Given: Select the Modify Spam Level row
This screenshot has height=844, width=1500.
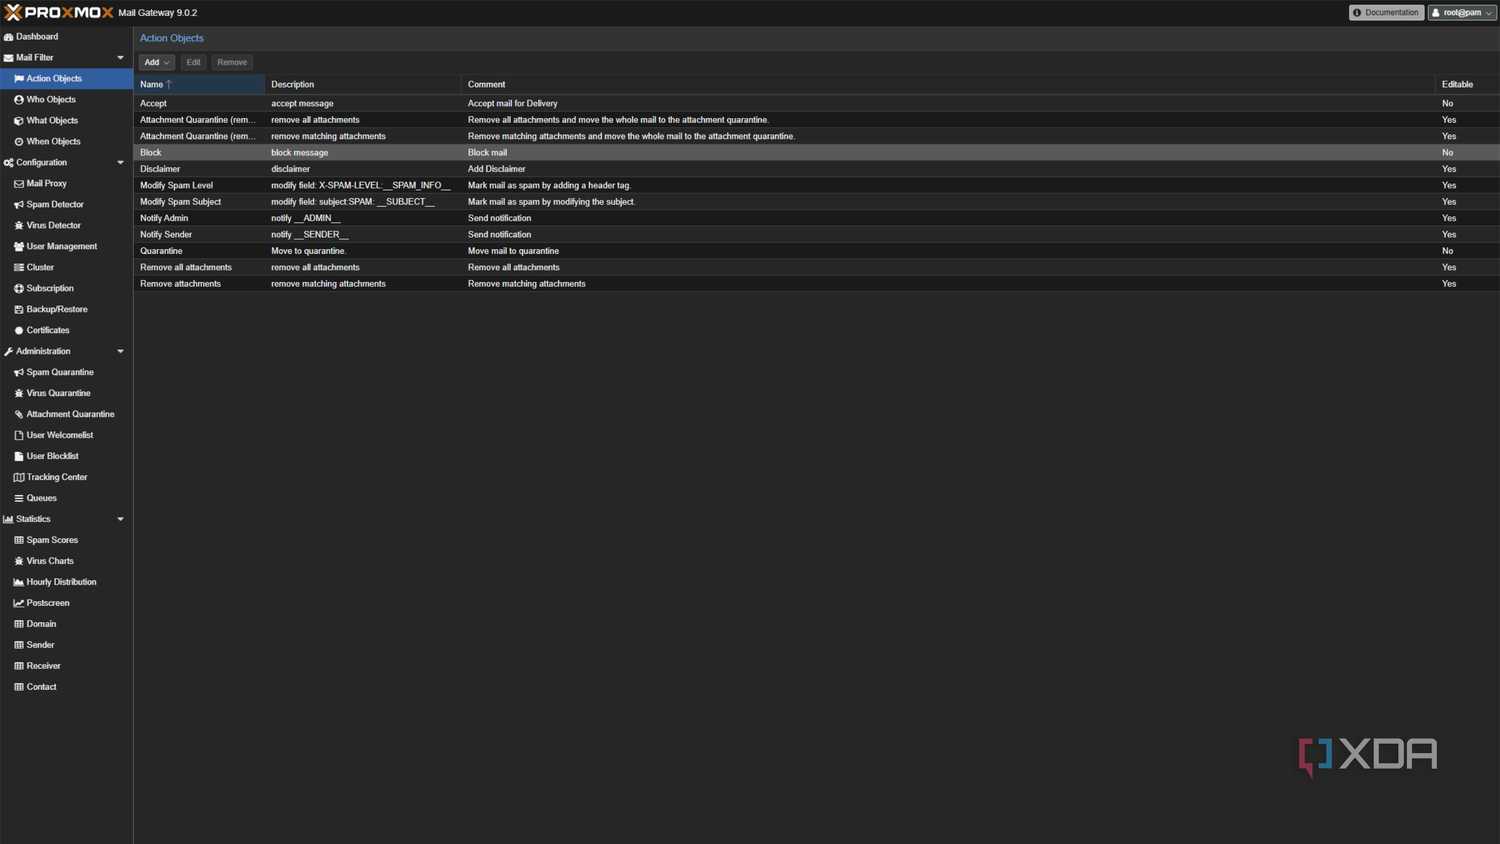Looking at the screenshot, I should (817, 186).
